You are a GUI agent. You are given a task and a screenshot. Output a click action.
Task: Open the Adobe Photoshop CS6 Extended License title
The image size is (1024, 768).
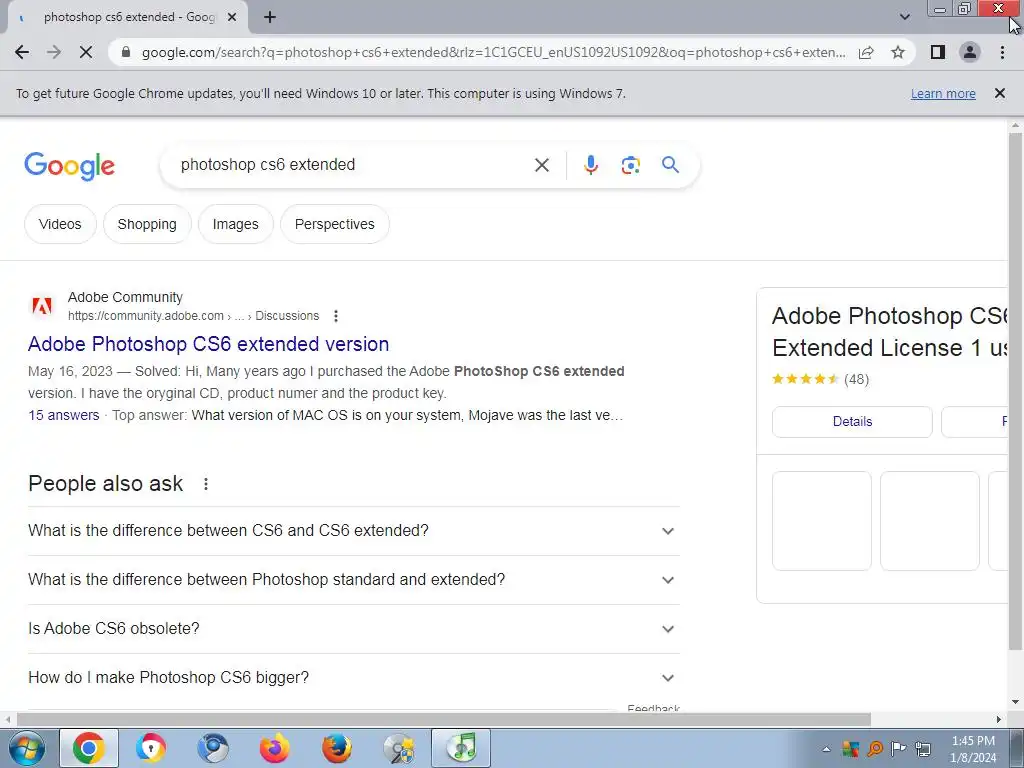point(889,332)
